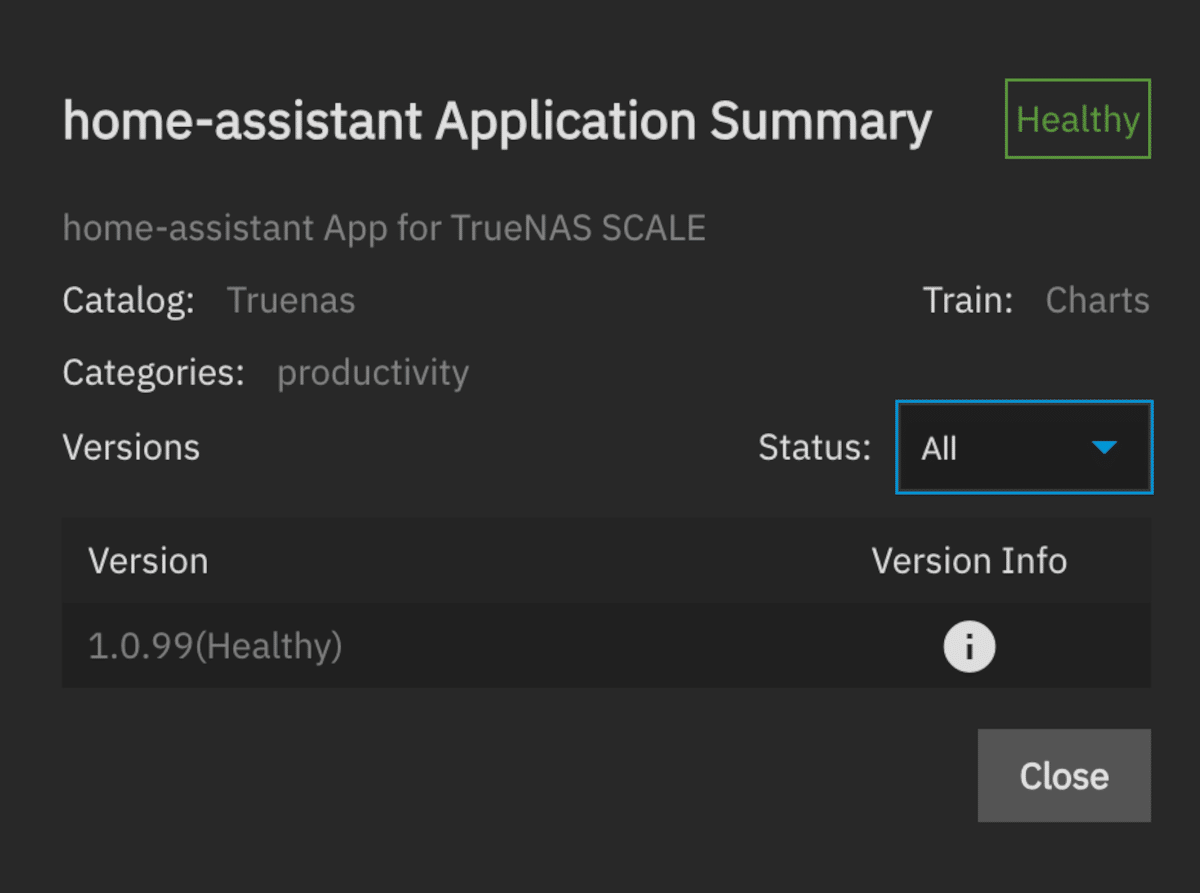Select the 1.0.99(Healthy) version row text
Screen dimensions: 1200x893
coord(215,647)
